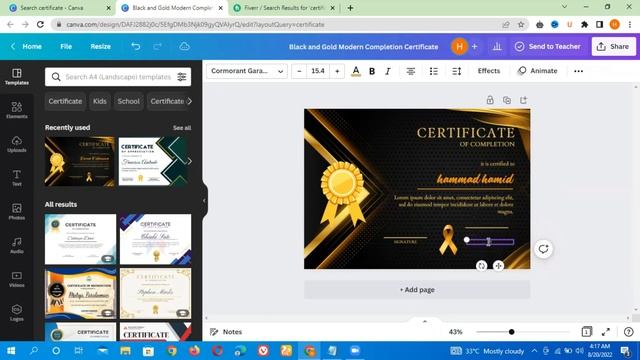640x360 pixels.
Task: Open the File menu
Action: coord(66,47)
